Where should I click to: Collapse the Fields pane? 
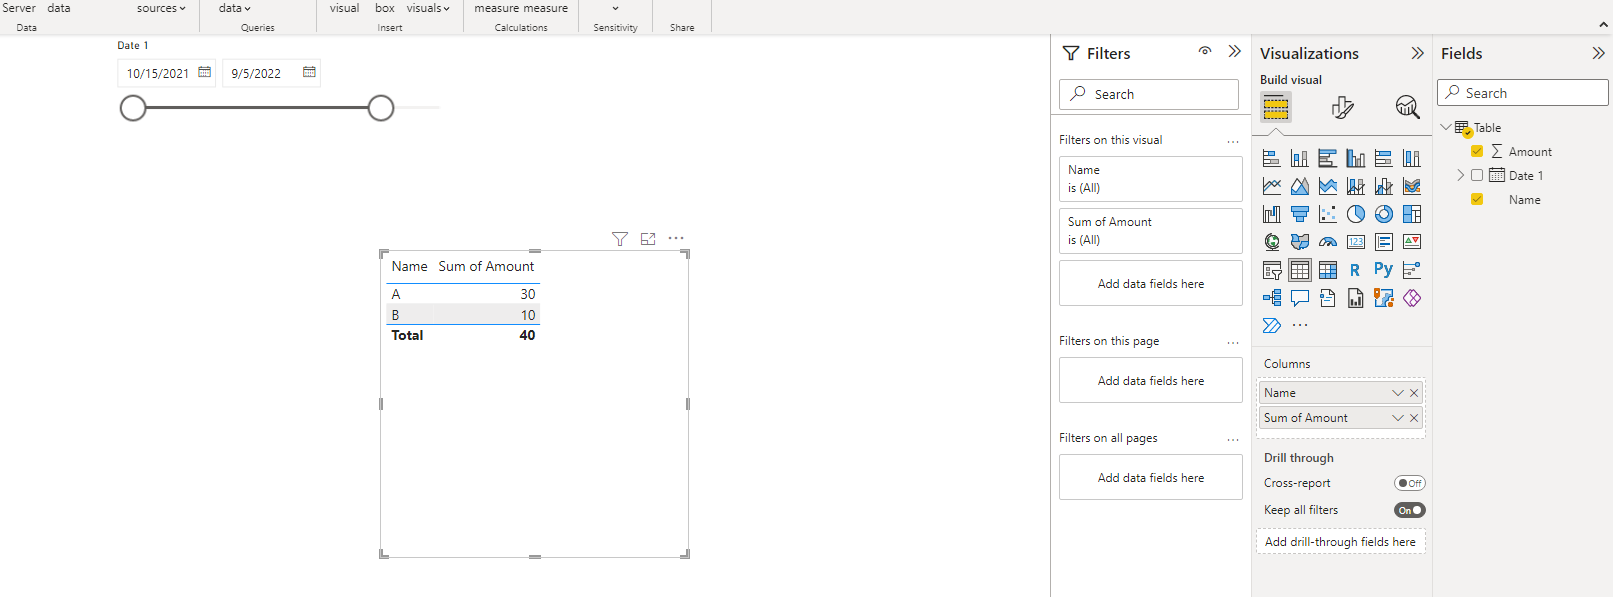1598,53
